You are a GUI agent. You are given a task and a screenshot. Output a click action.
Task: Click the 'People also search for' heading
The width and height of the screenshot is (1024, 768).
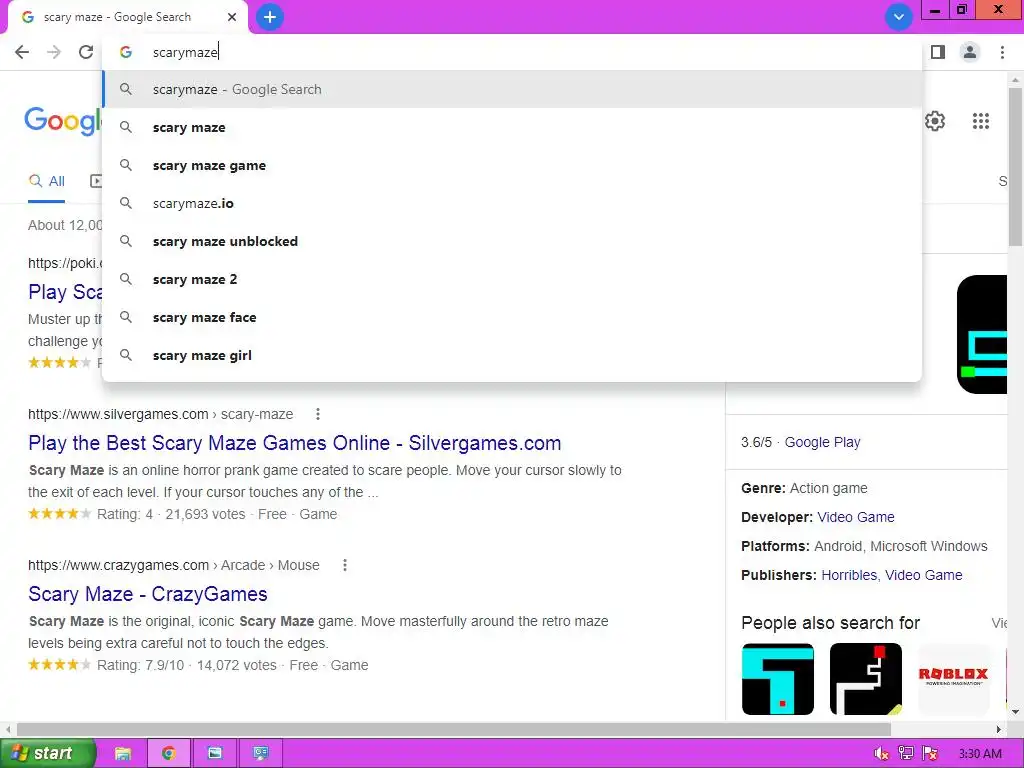tap(830, 623)
